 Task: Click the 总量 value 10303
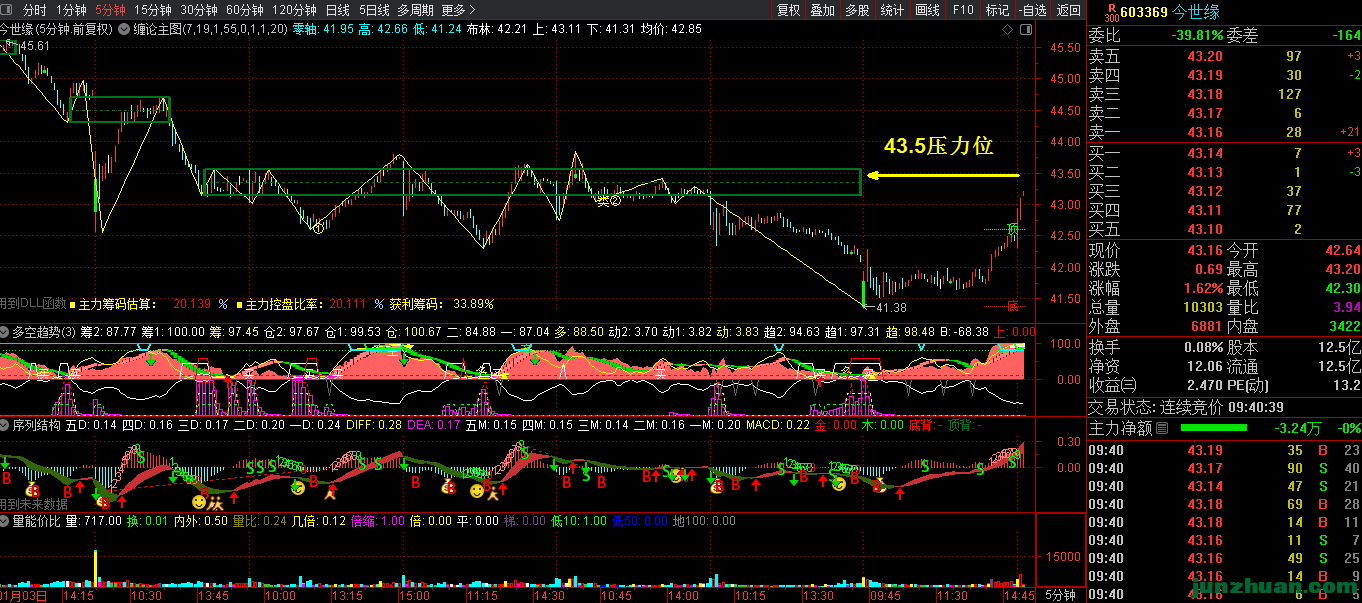(x=1202, y=307)
